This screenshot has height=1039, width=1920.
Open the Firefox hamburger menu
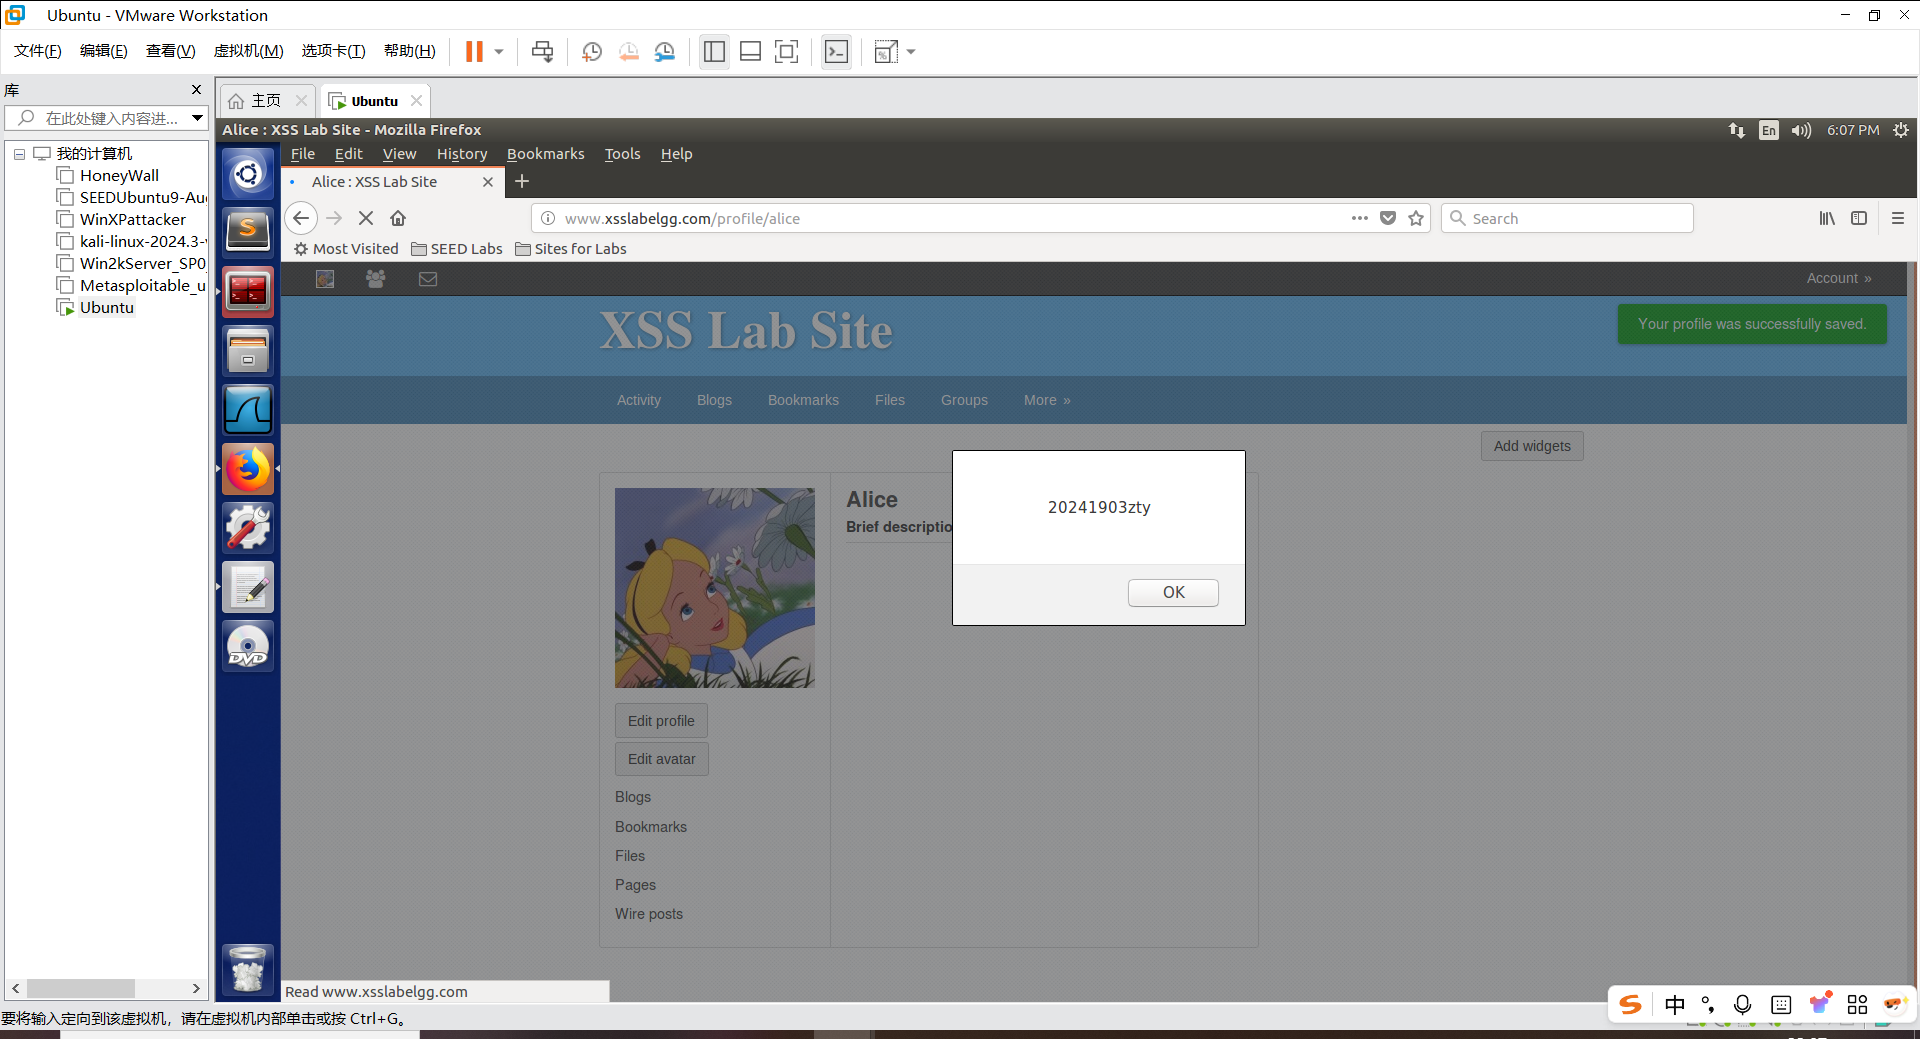pyautogui.click(x=1898, y=218)
